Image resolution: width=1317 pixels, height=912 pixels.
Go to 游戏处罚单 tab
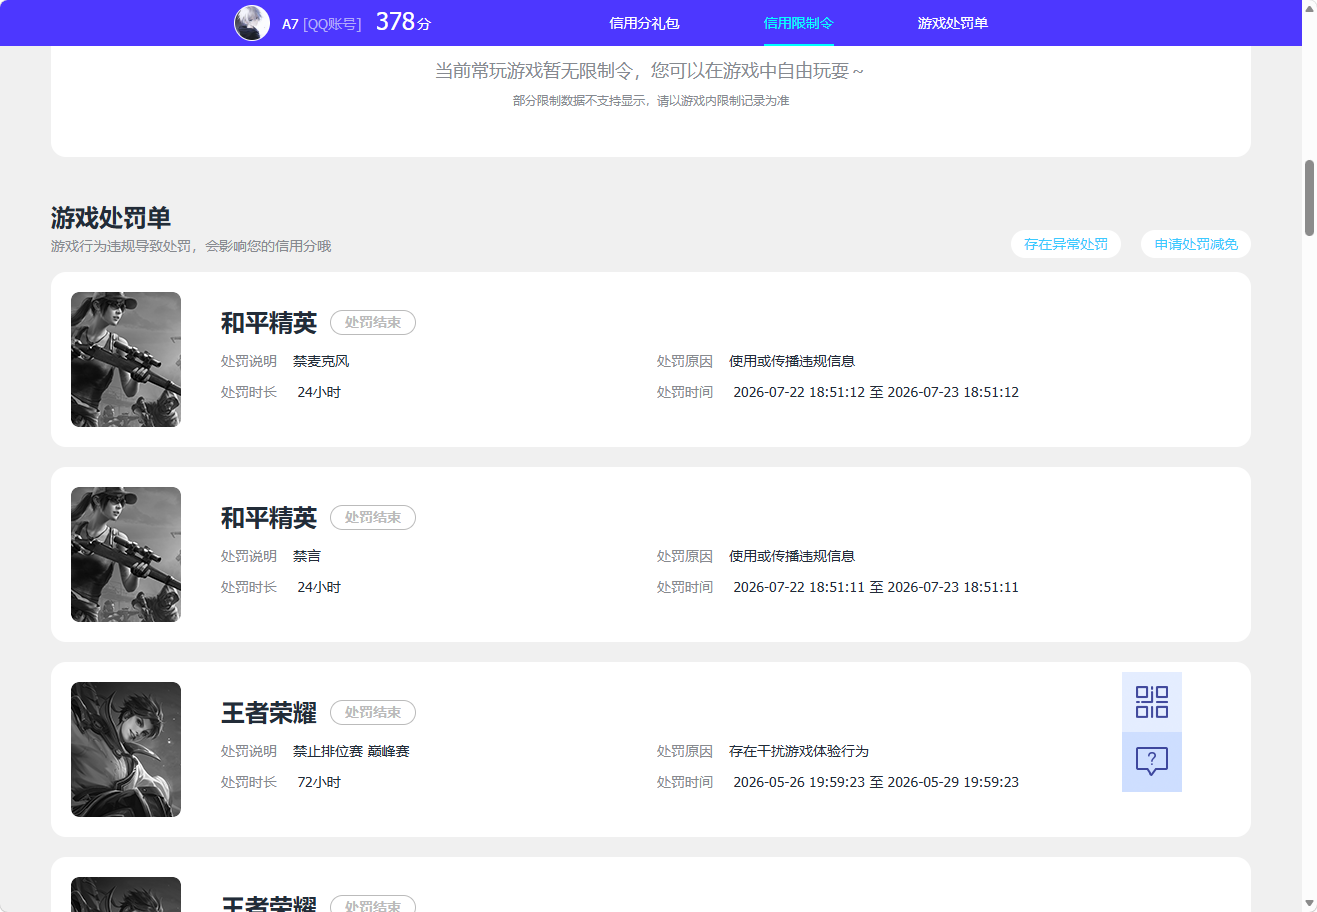[952, 23]
